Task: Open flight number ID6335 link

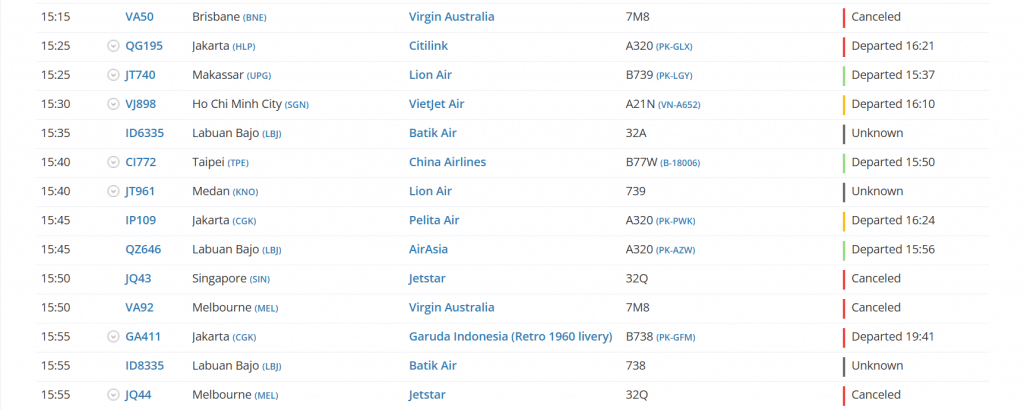Action: pos(144,133)
